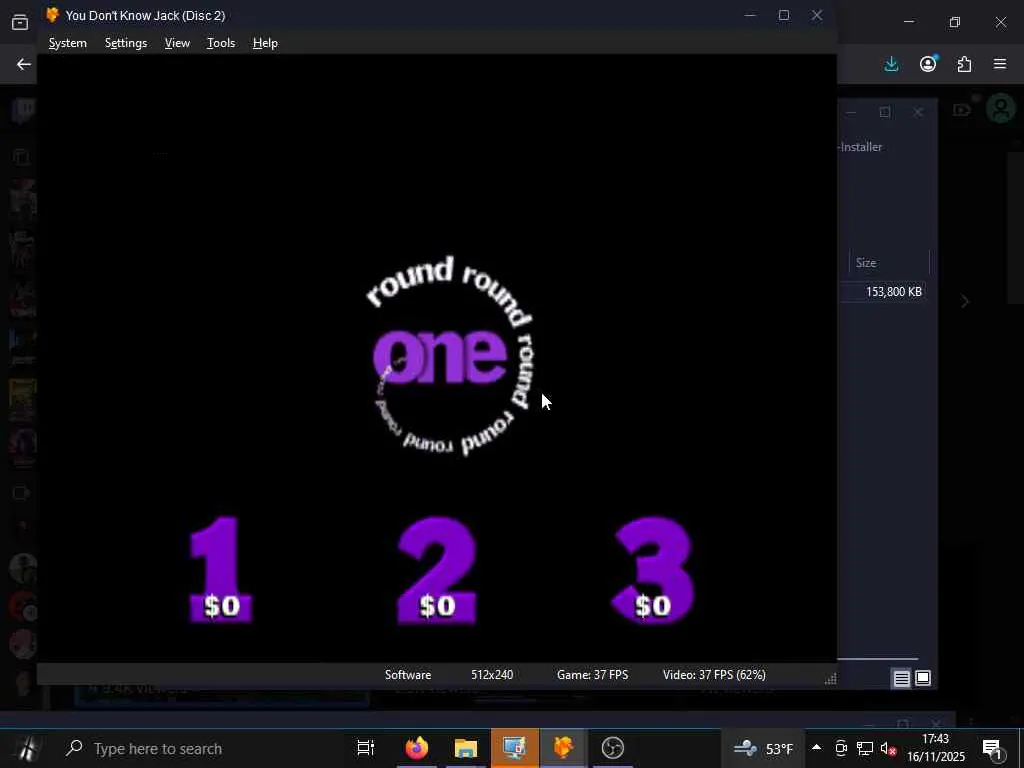Image resolution: width=1024 pixels, height=768 pixels.
Task: Restore down the Firefox window
Action: point(955,22)
